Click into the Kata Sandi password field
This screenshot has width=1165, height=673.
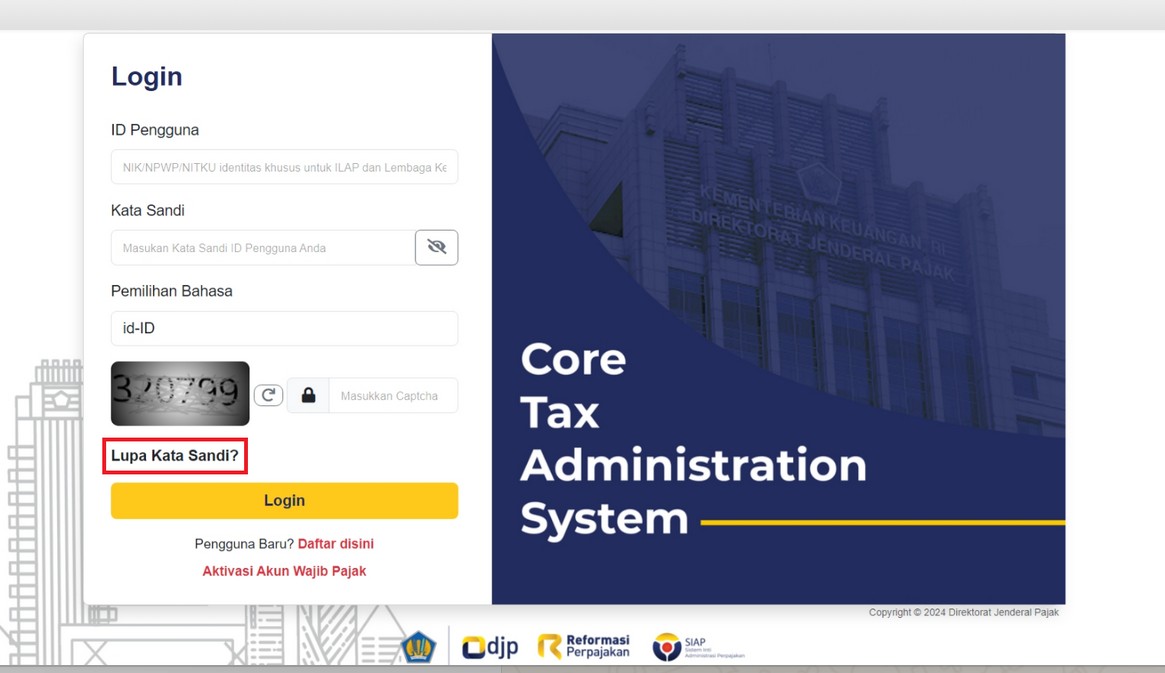[262, 247]
